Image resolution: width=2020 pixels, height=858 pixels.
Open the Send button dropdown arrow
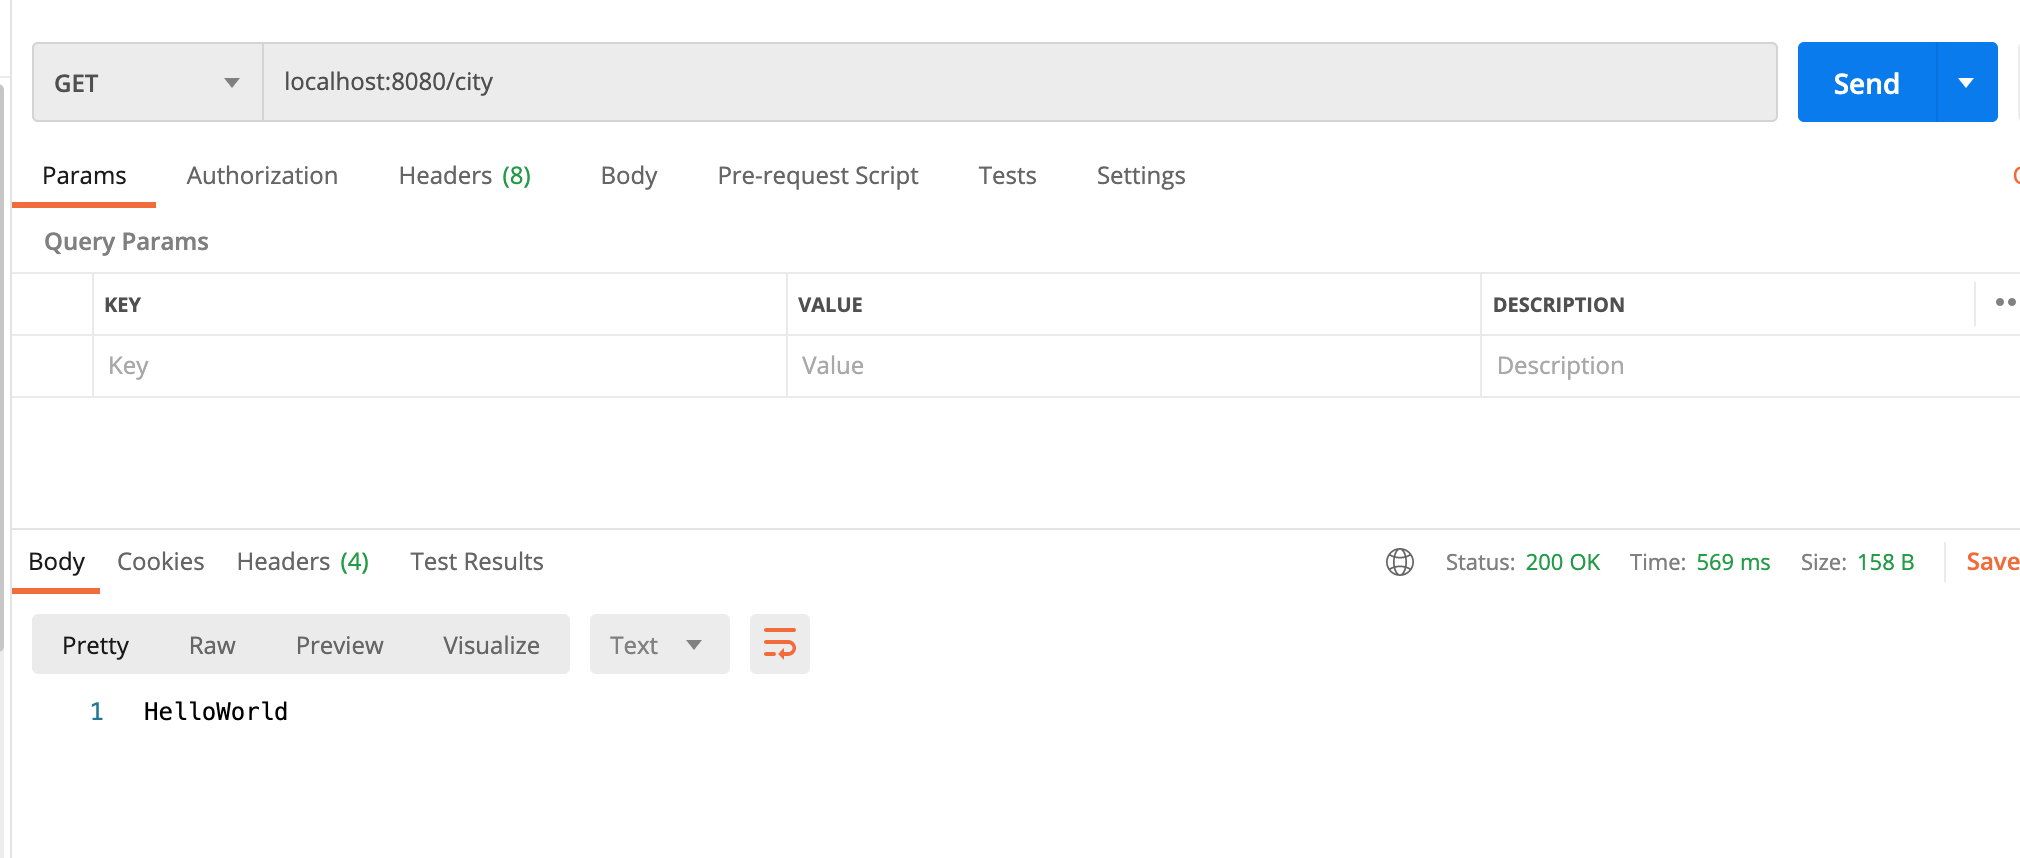(x=1967, y=82)
